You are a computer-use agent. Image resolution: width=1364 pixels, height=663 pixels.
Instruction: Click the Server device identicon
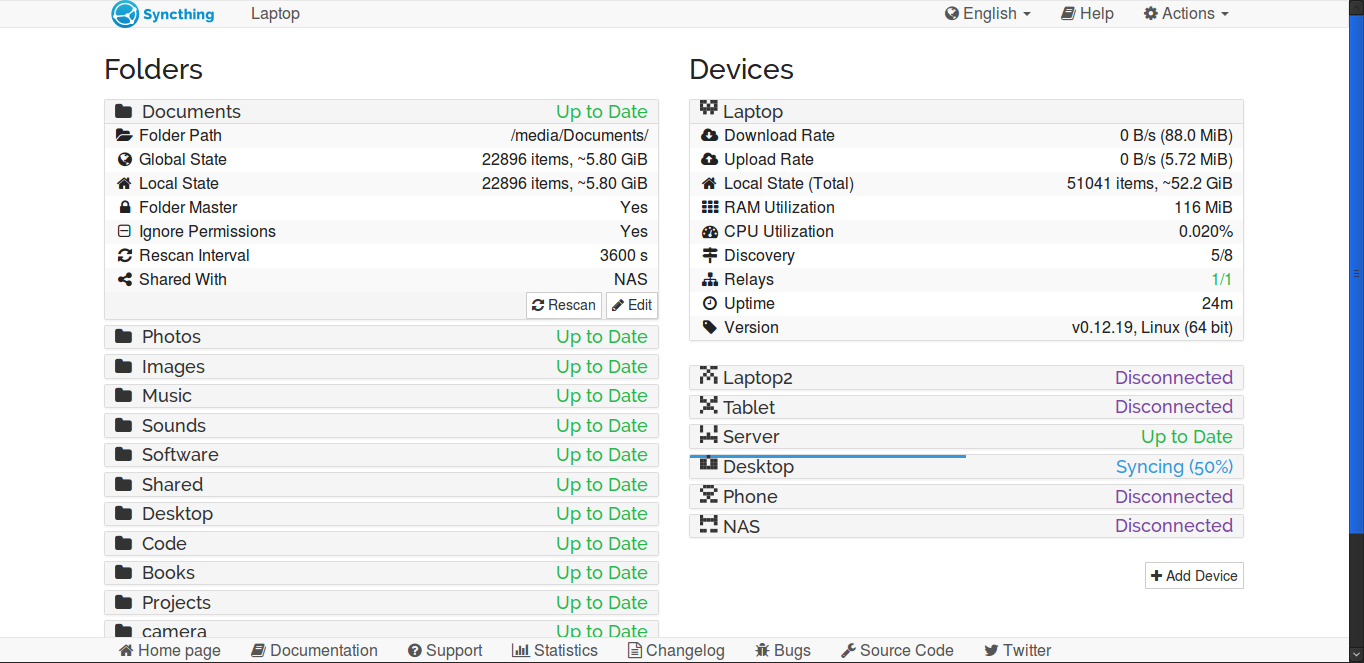pos(709,435)
